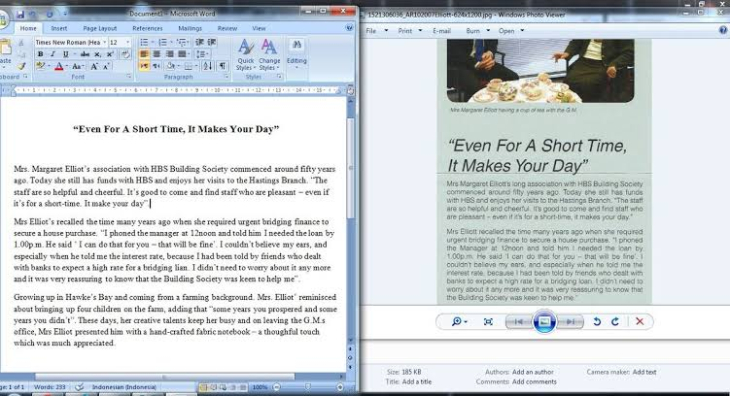Open Times New Roman font name dropdown
The image size is (730, 396).
click(104, 42)
